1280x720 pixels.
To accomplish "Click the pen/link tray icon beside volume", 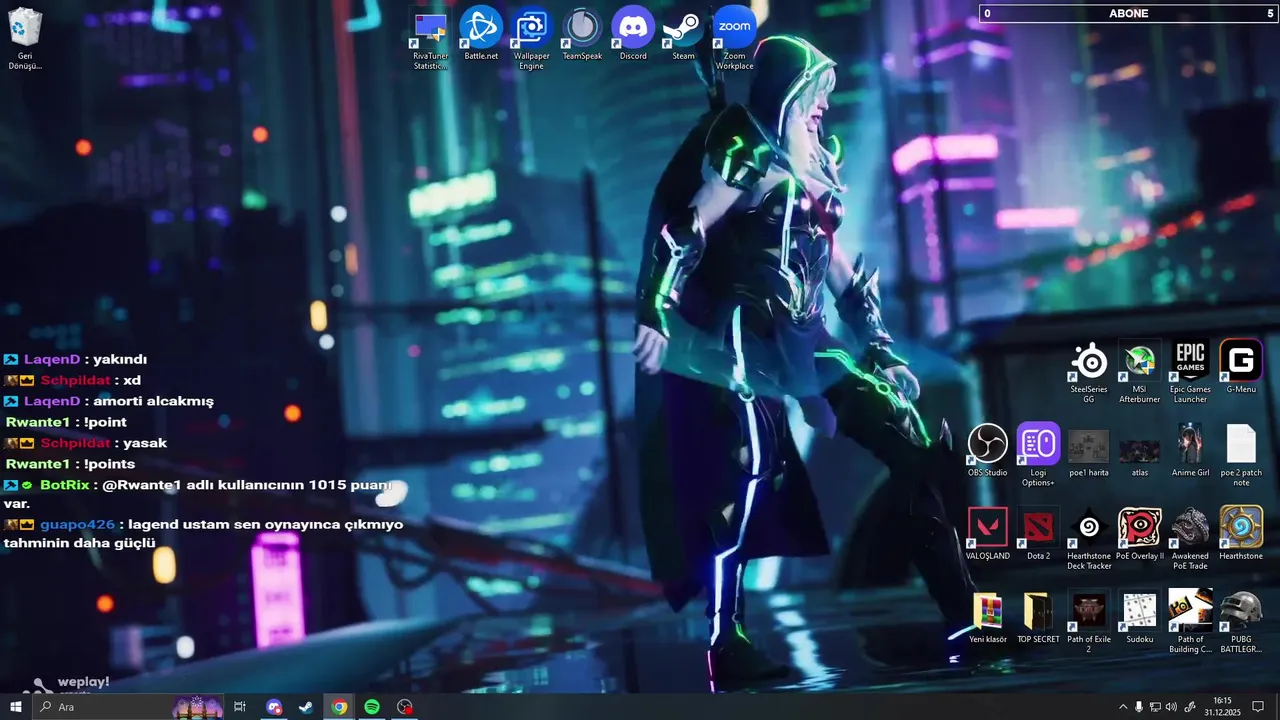I will 1189,707.
